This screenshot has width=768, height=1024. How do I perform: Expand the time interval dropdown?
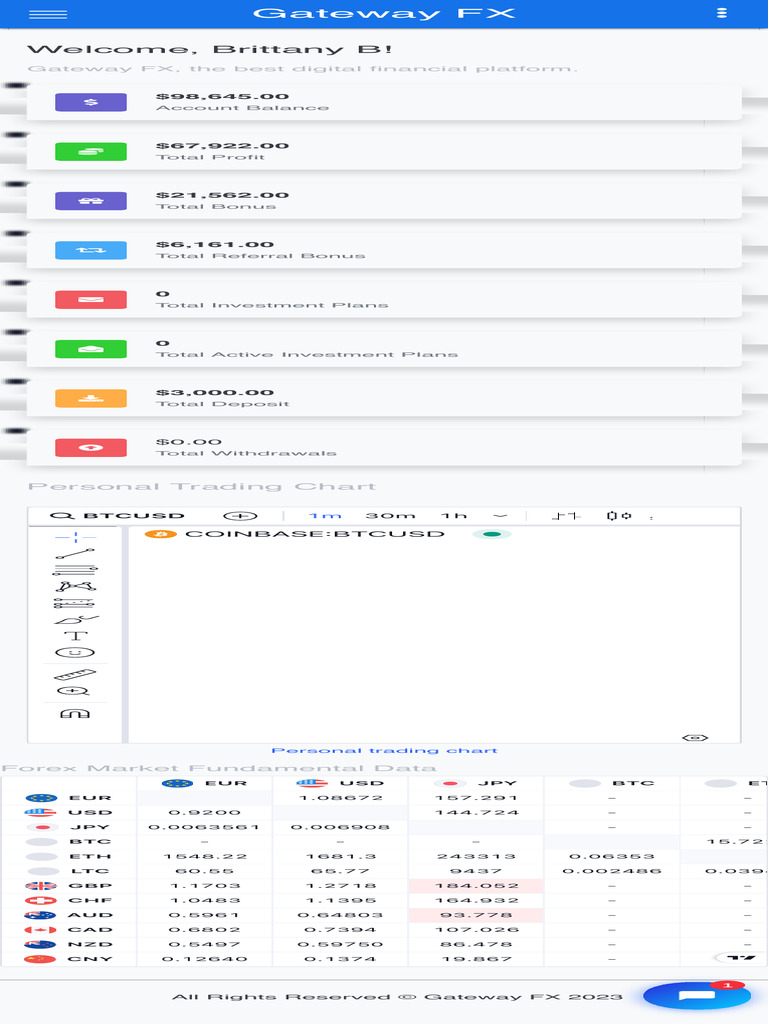click(x=500, y=516)
